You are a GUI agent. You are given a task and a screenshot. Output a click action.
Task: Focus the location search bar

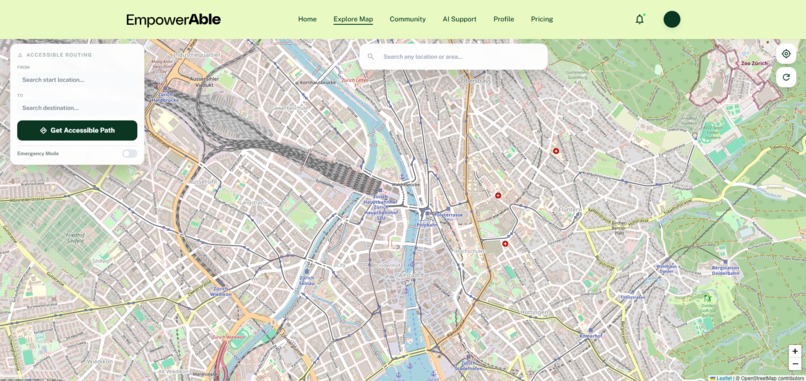point(453,57)
